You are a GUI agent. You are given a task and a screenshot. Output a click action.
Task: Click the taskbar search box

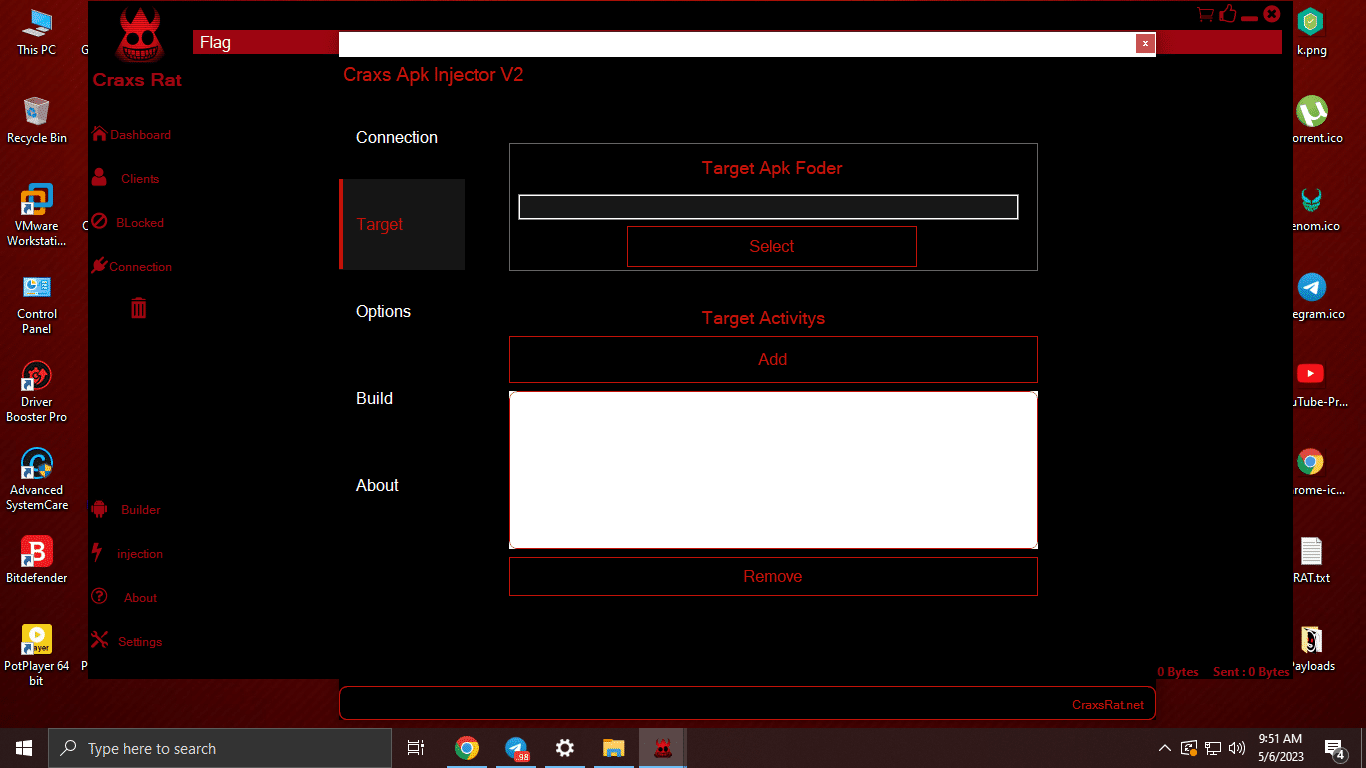220,748
